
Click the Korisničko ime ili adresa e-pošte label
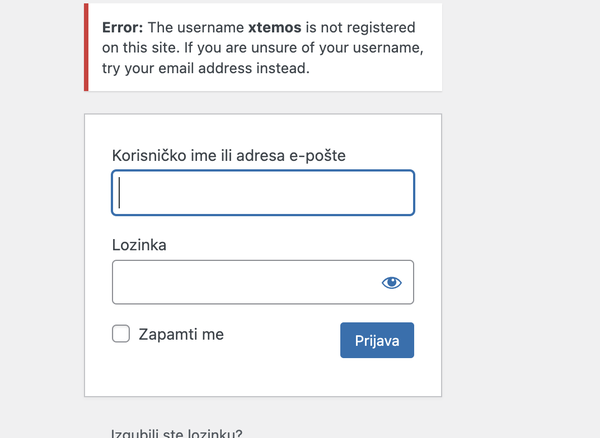point(229,156)
